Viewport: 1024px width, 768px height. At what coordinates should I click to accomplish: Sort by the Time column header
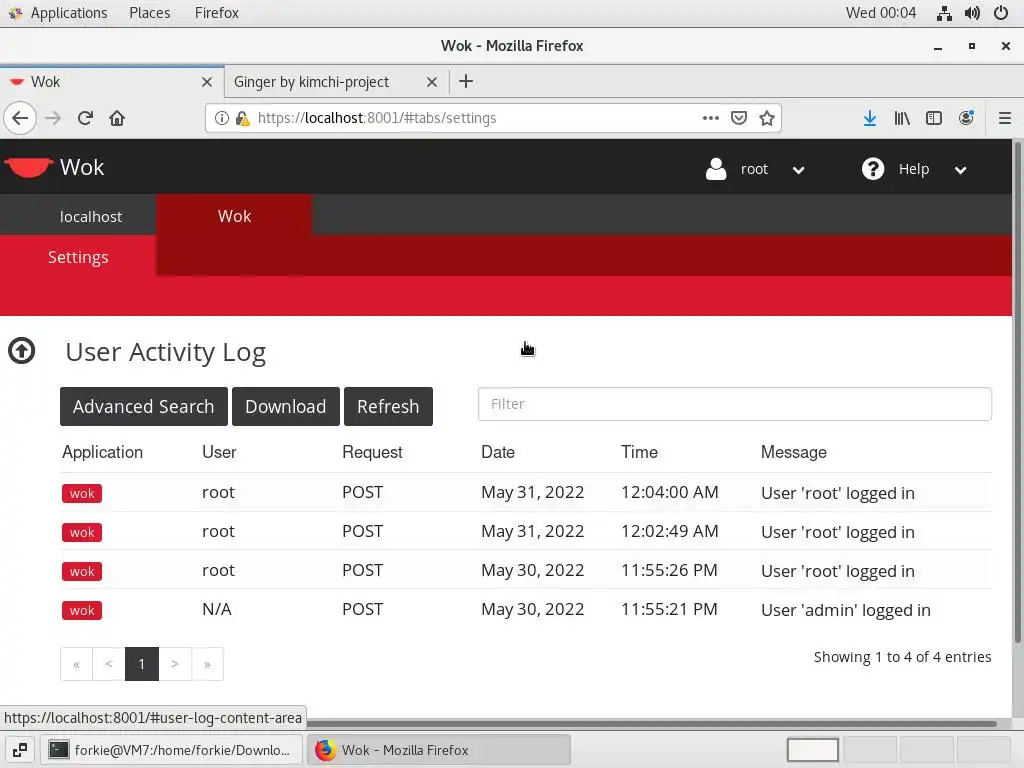[x=639, y=452]
